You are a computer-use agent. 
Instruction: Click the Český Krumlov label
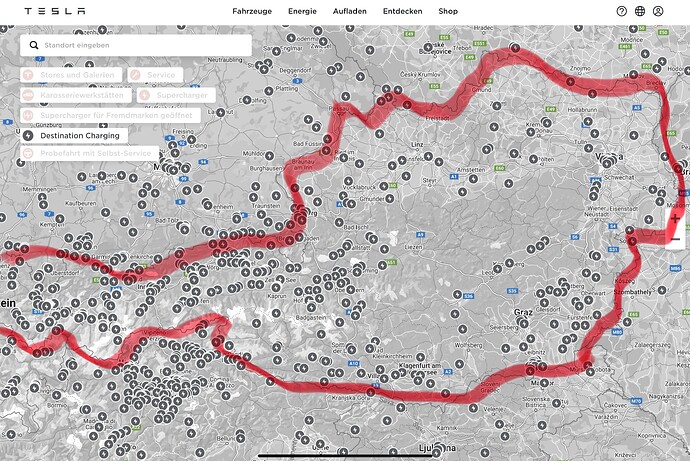[x=421, y=74]
